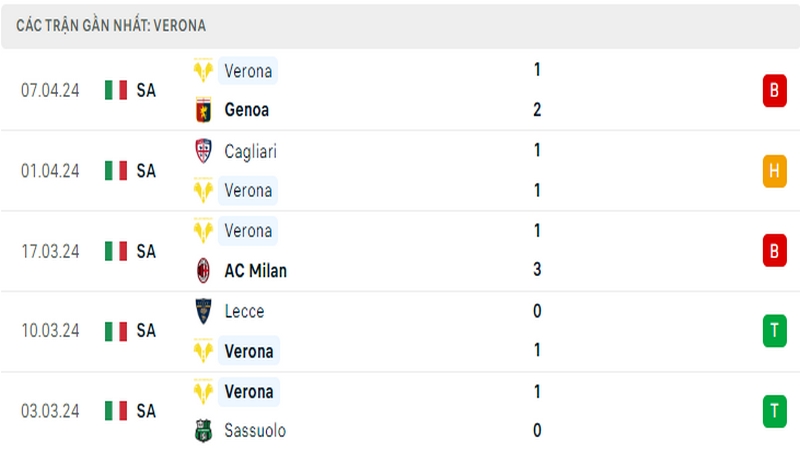Click Italy flag beside the 01.04.24 match
Viewport: 800px width, 450px height.
[116, 171]
